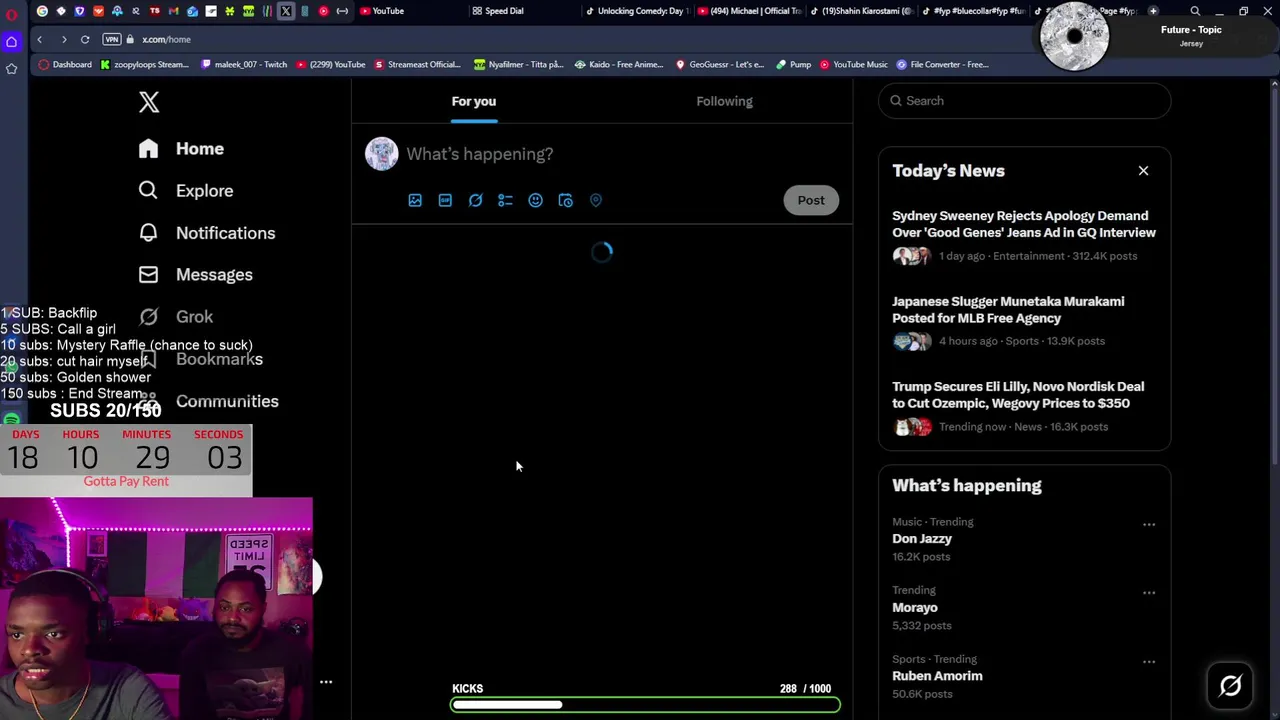Viewport: 1280px width, 720px height.
Task: Open profile avatar beside the composer
Action: pos(381,154)
